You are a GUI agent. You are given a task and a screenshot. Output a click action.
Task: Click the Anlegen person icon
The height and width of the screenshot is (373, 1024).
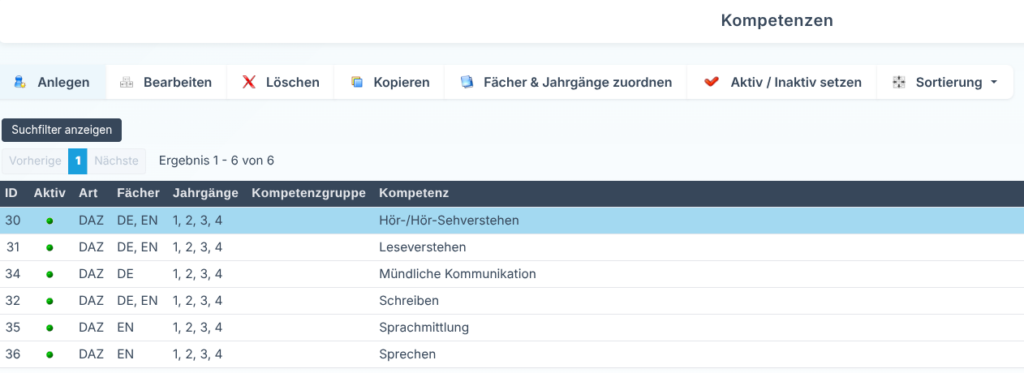(20, 82)
